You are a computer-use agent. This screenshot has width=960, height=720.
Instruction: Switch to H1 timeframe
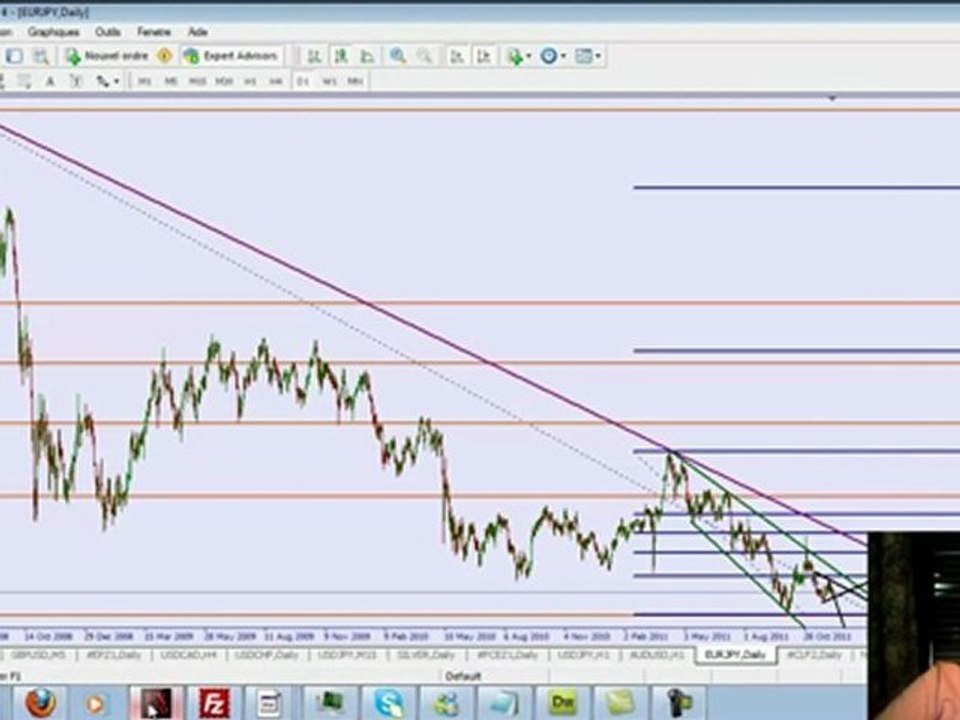[x=250, y=81]
